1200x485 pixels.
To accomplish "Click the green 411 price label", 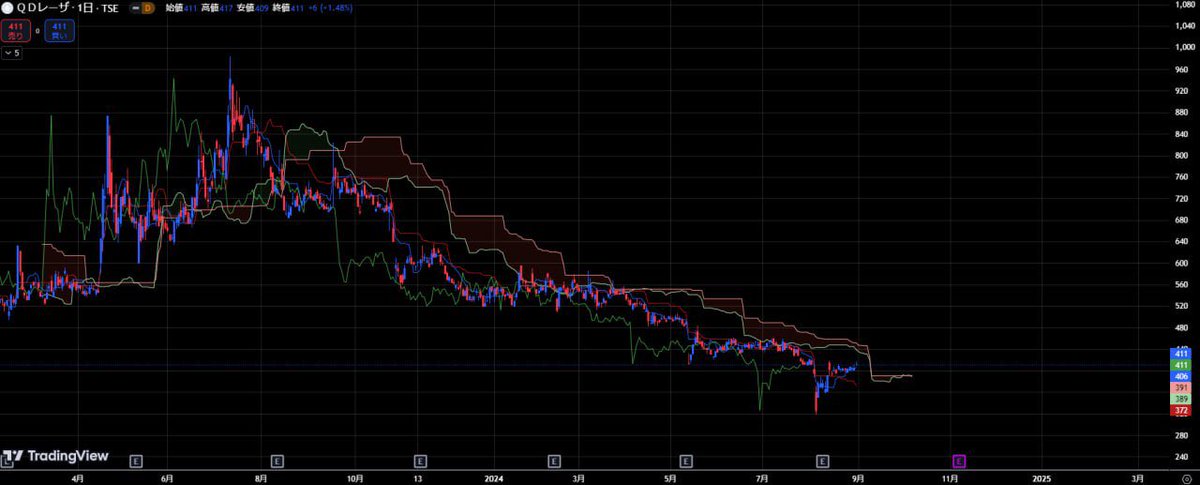I will (x=1180, y=366).
